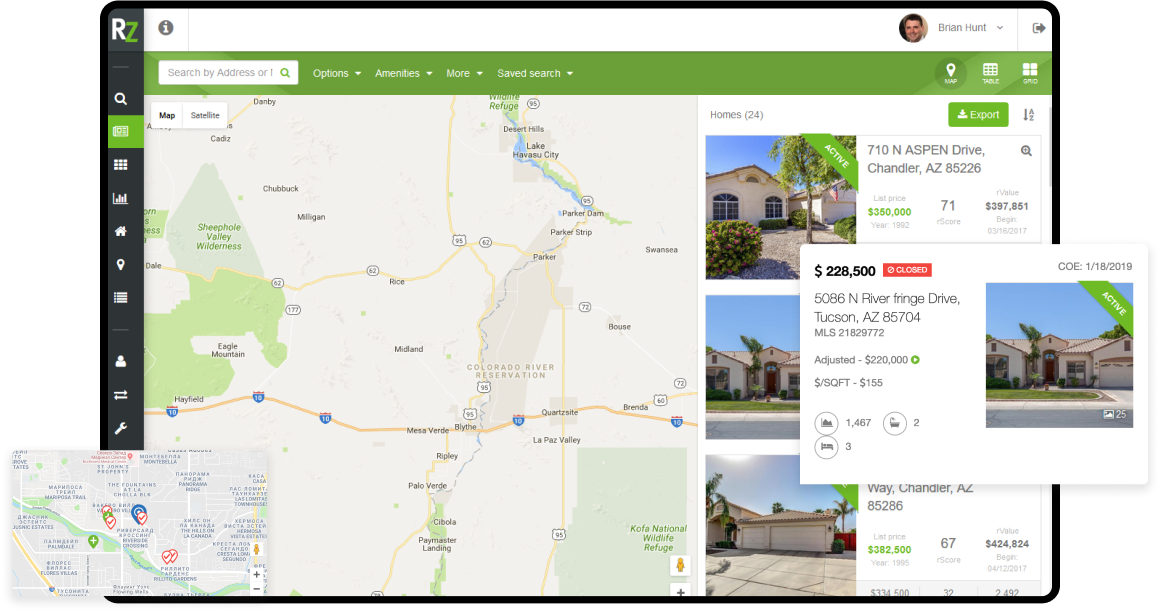
Task: Click the $397,851 rValue
Action: pos(1007,206)
